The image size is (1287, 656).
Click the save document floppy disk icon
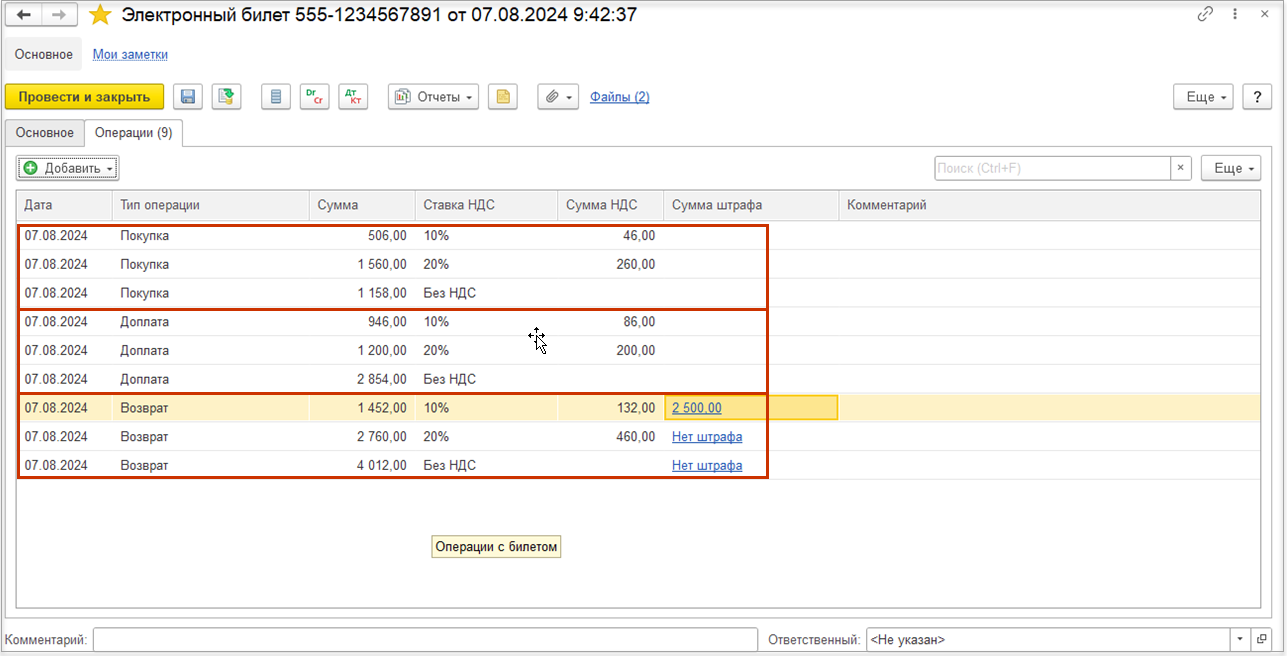[188, 97]
